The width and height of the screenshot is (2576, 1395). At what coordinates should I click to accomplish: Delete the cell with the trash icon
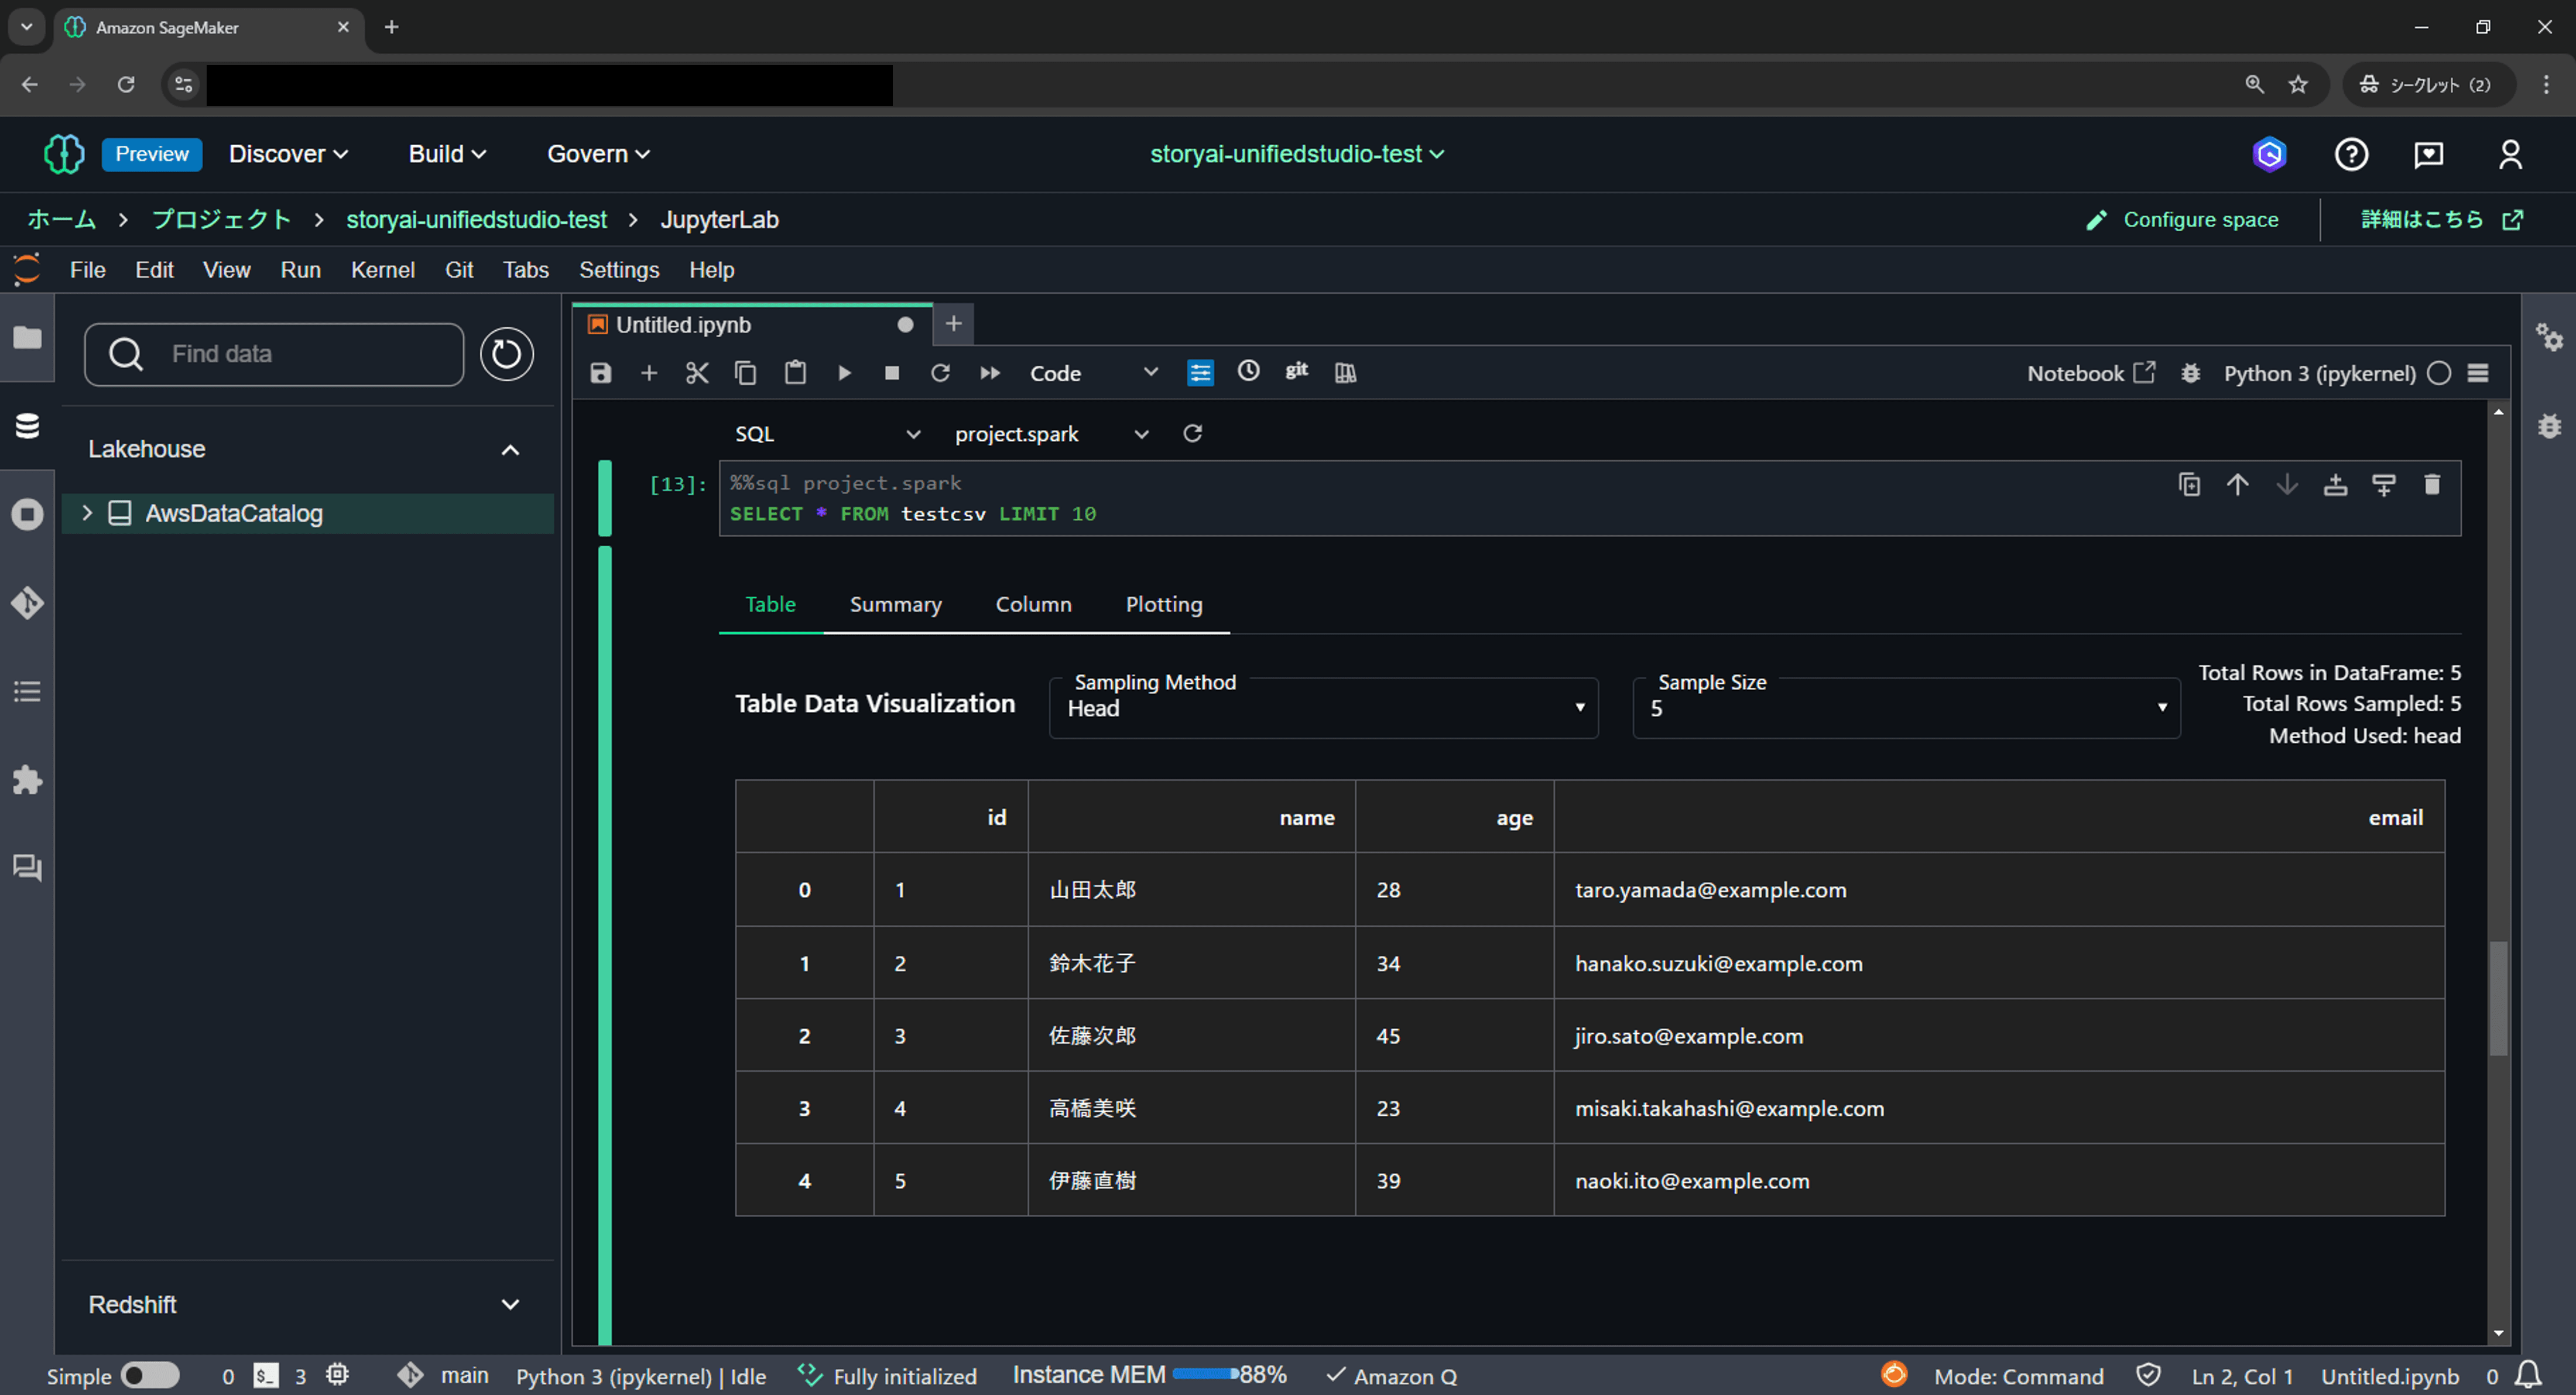2433,485
